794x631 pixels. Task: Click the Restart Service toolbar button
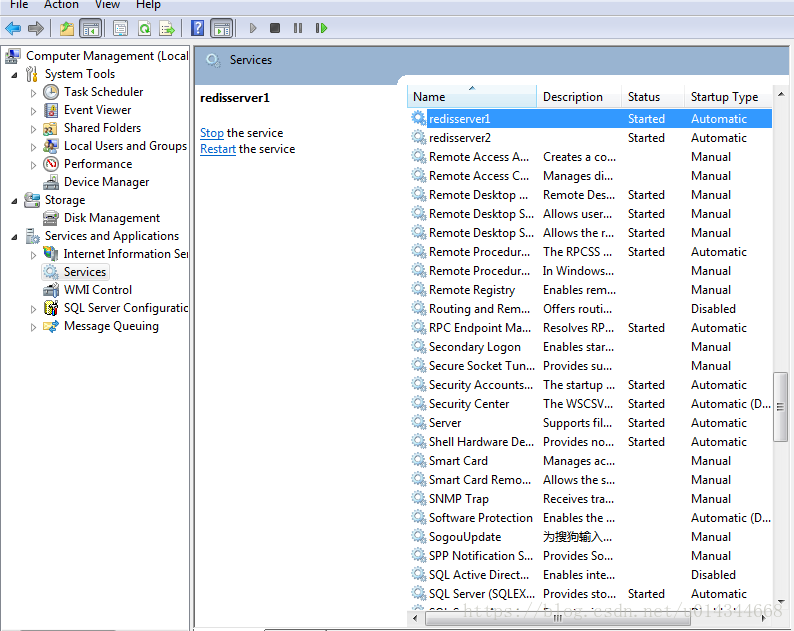click(321, 28)
